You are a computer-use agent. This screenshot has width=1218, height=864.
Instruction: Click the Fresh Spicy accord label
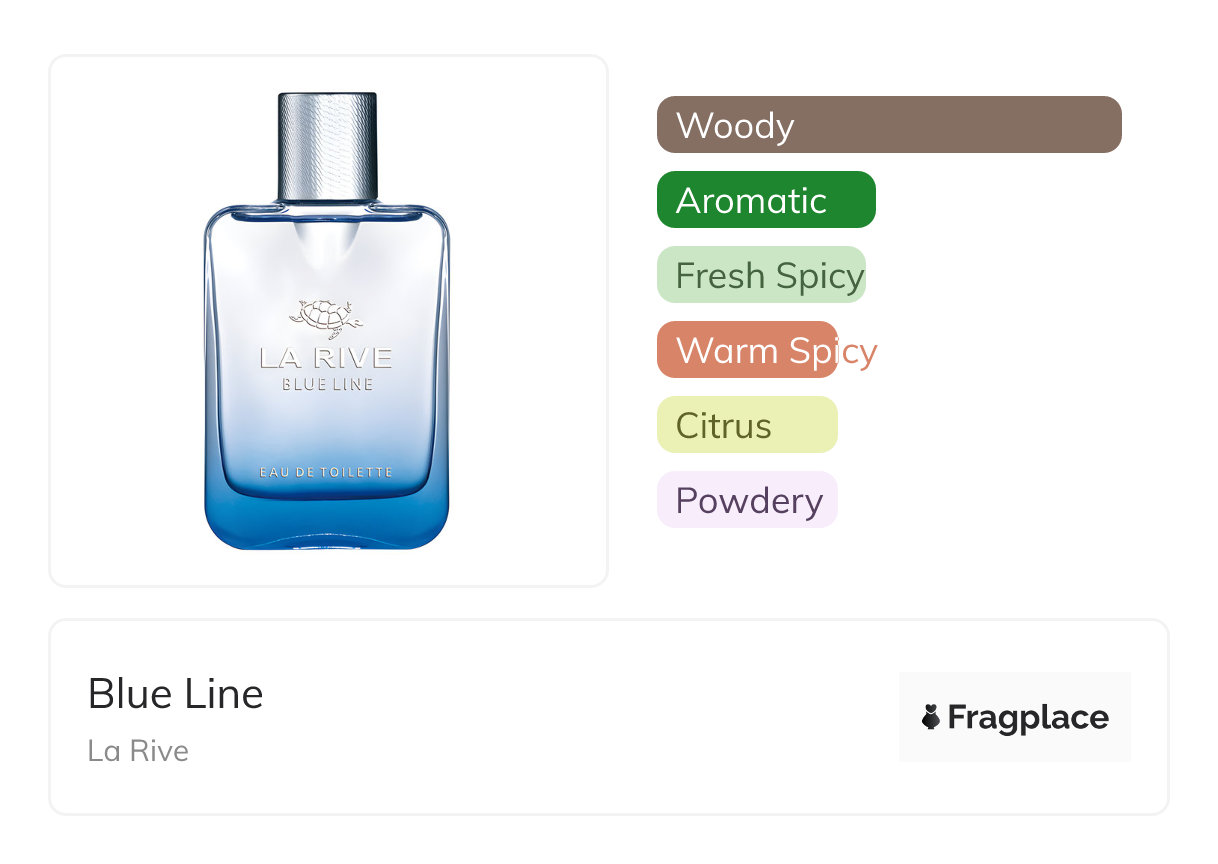(x=768, y=275)
